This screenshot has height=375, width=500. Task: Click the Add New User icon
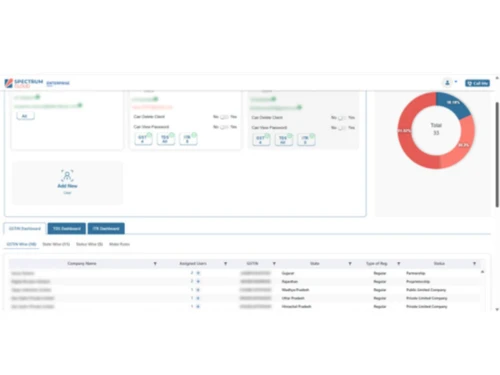click(67, 175)
